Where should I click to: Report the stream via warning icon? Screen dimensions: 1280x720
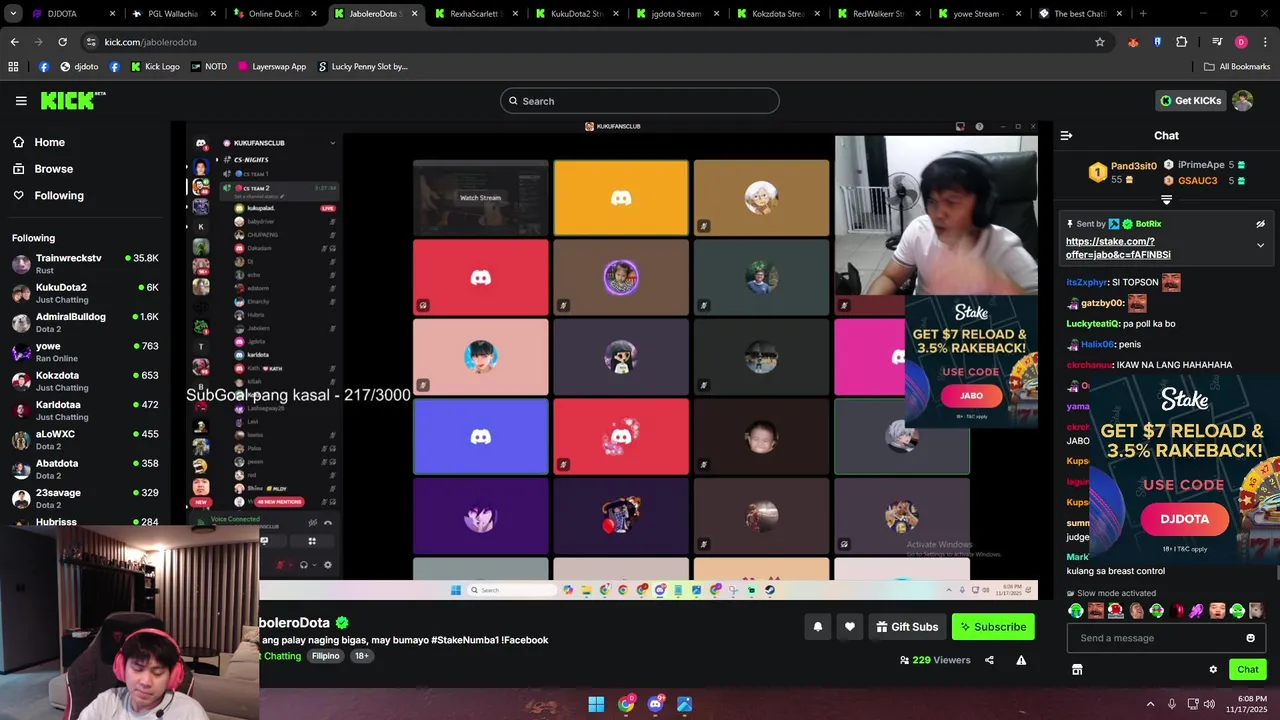1021,660
